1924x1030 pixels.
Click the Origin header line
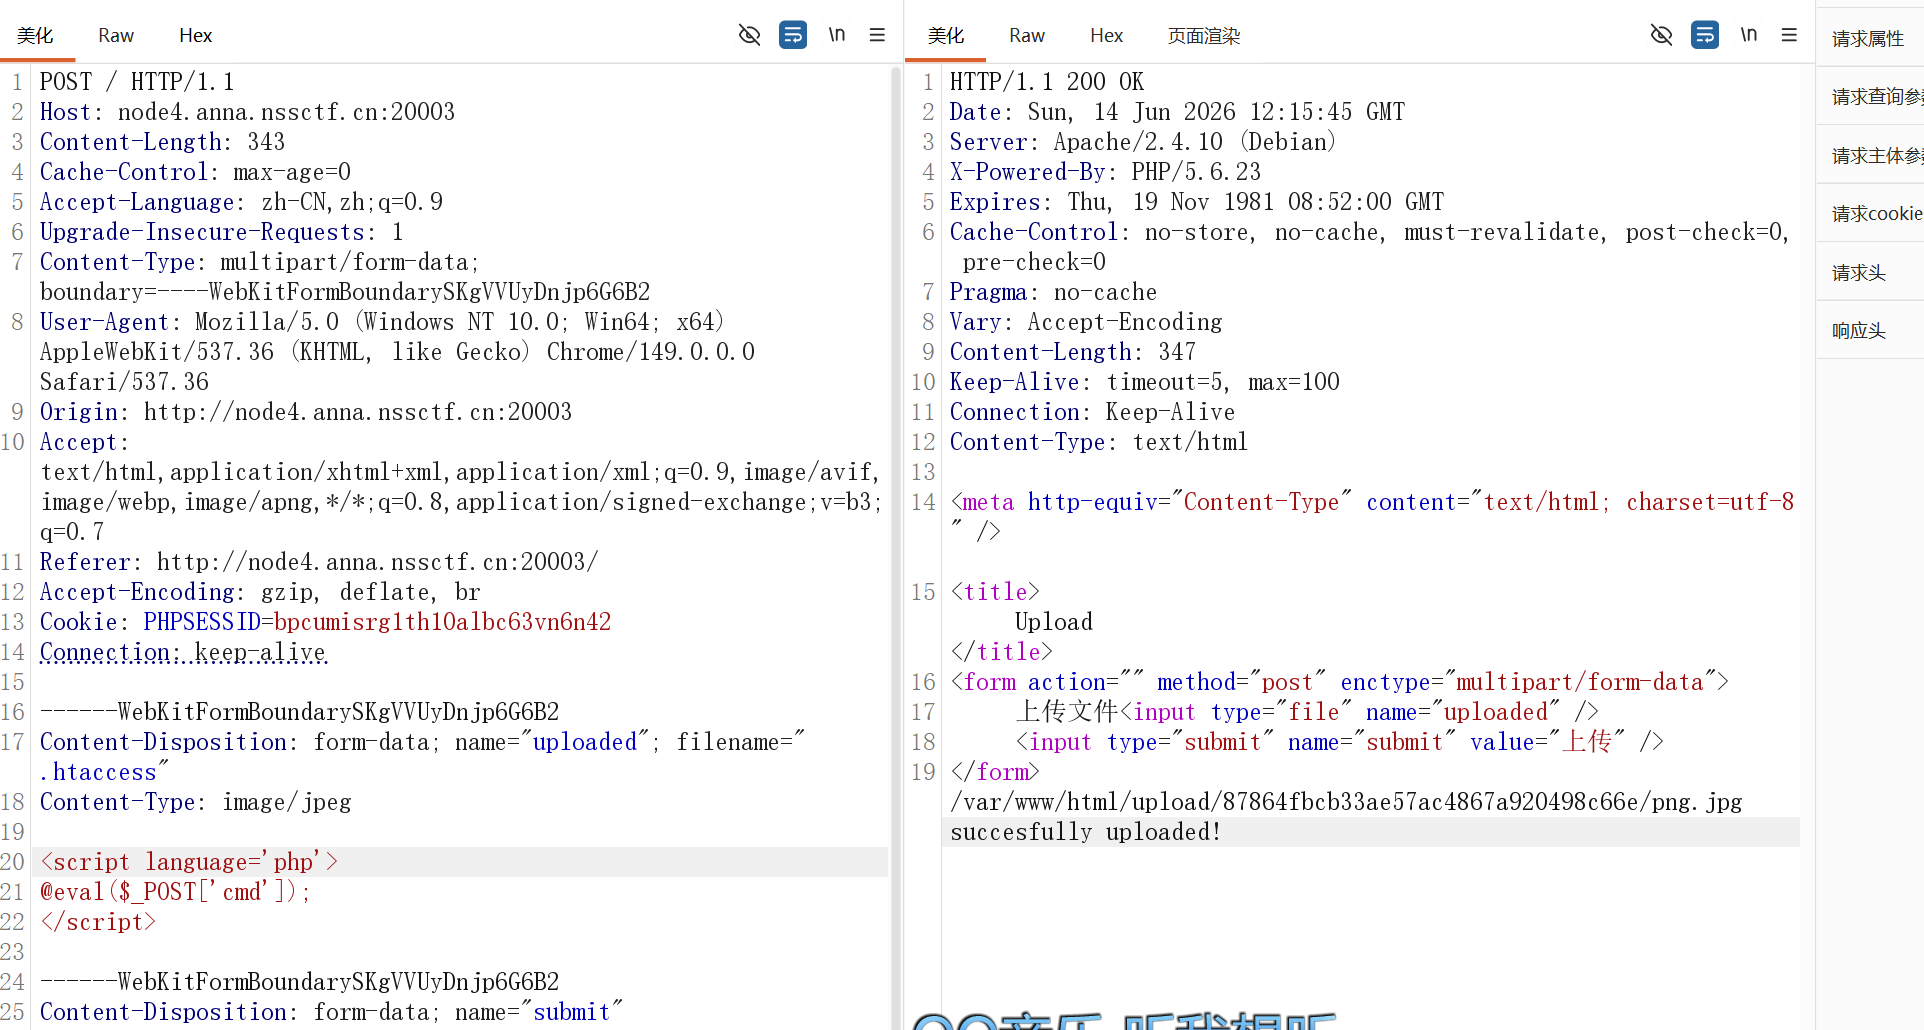[x=306, y=412]
